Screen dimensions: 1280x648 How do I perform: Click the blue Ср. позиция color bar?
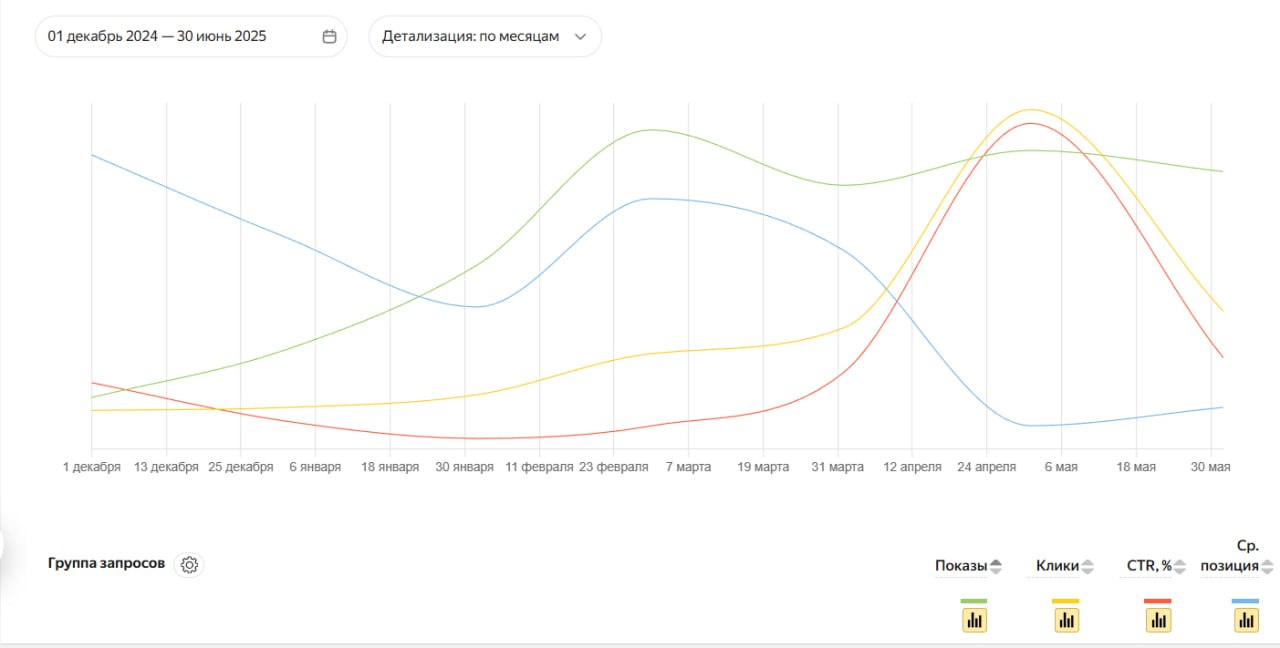(x=1245, y=601)
